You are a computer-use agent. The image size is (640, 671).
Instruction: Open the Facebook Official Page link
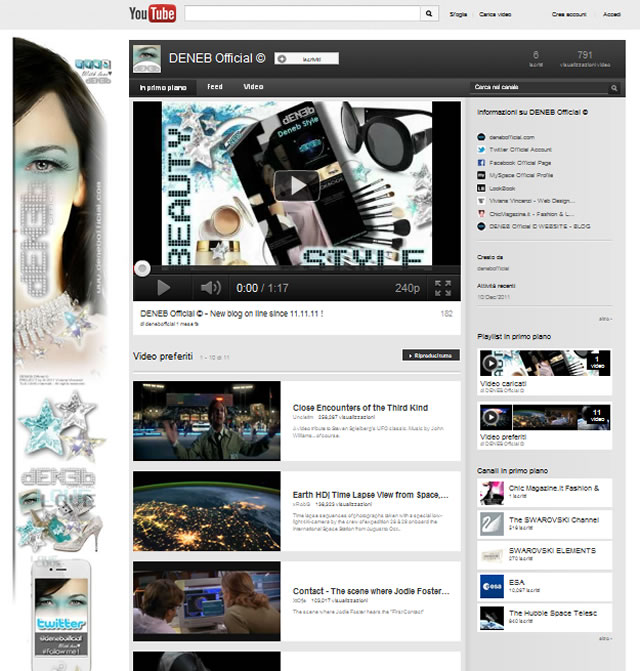tap(520, 163)
